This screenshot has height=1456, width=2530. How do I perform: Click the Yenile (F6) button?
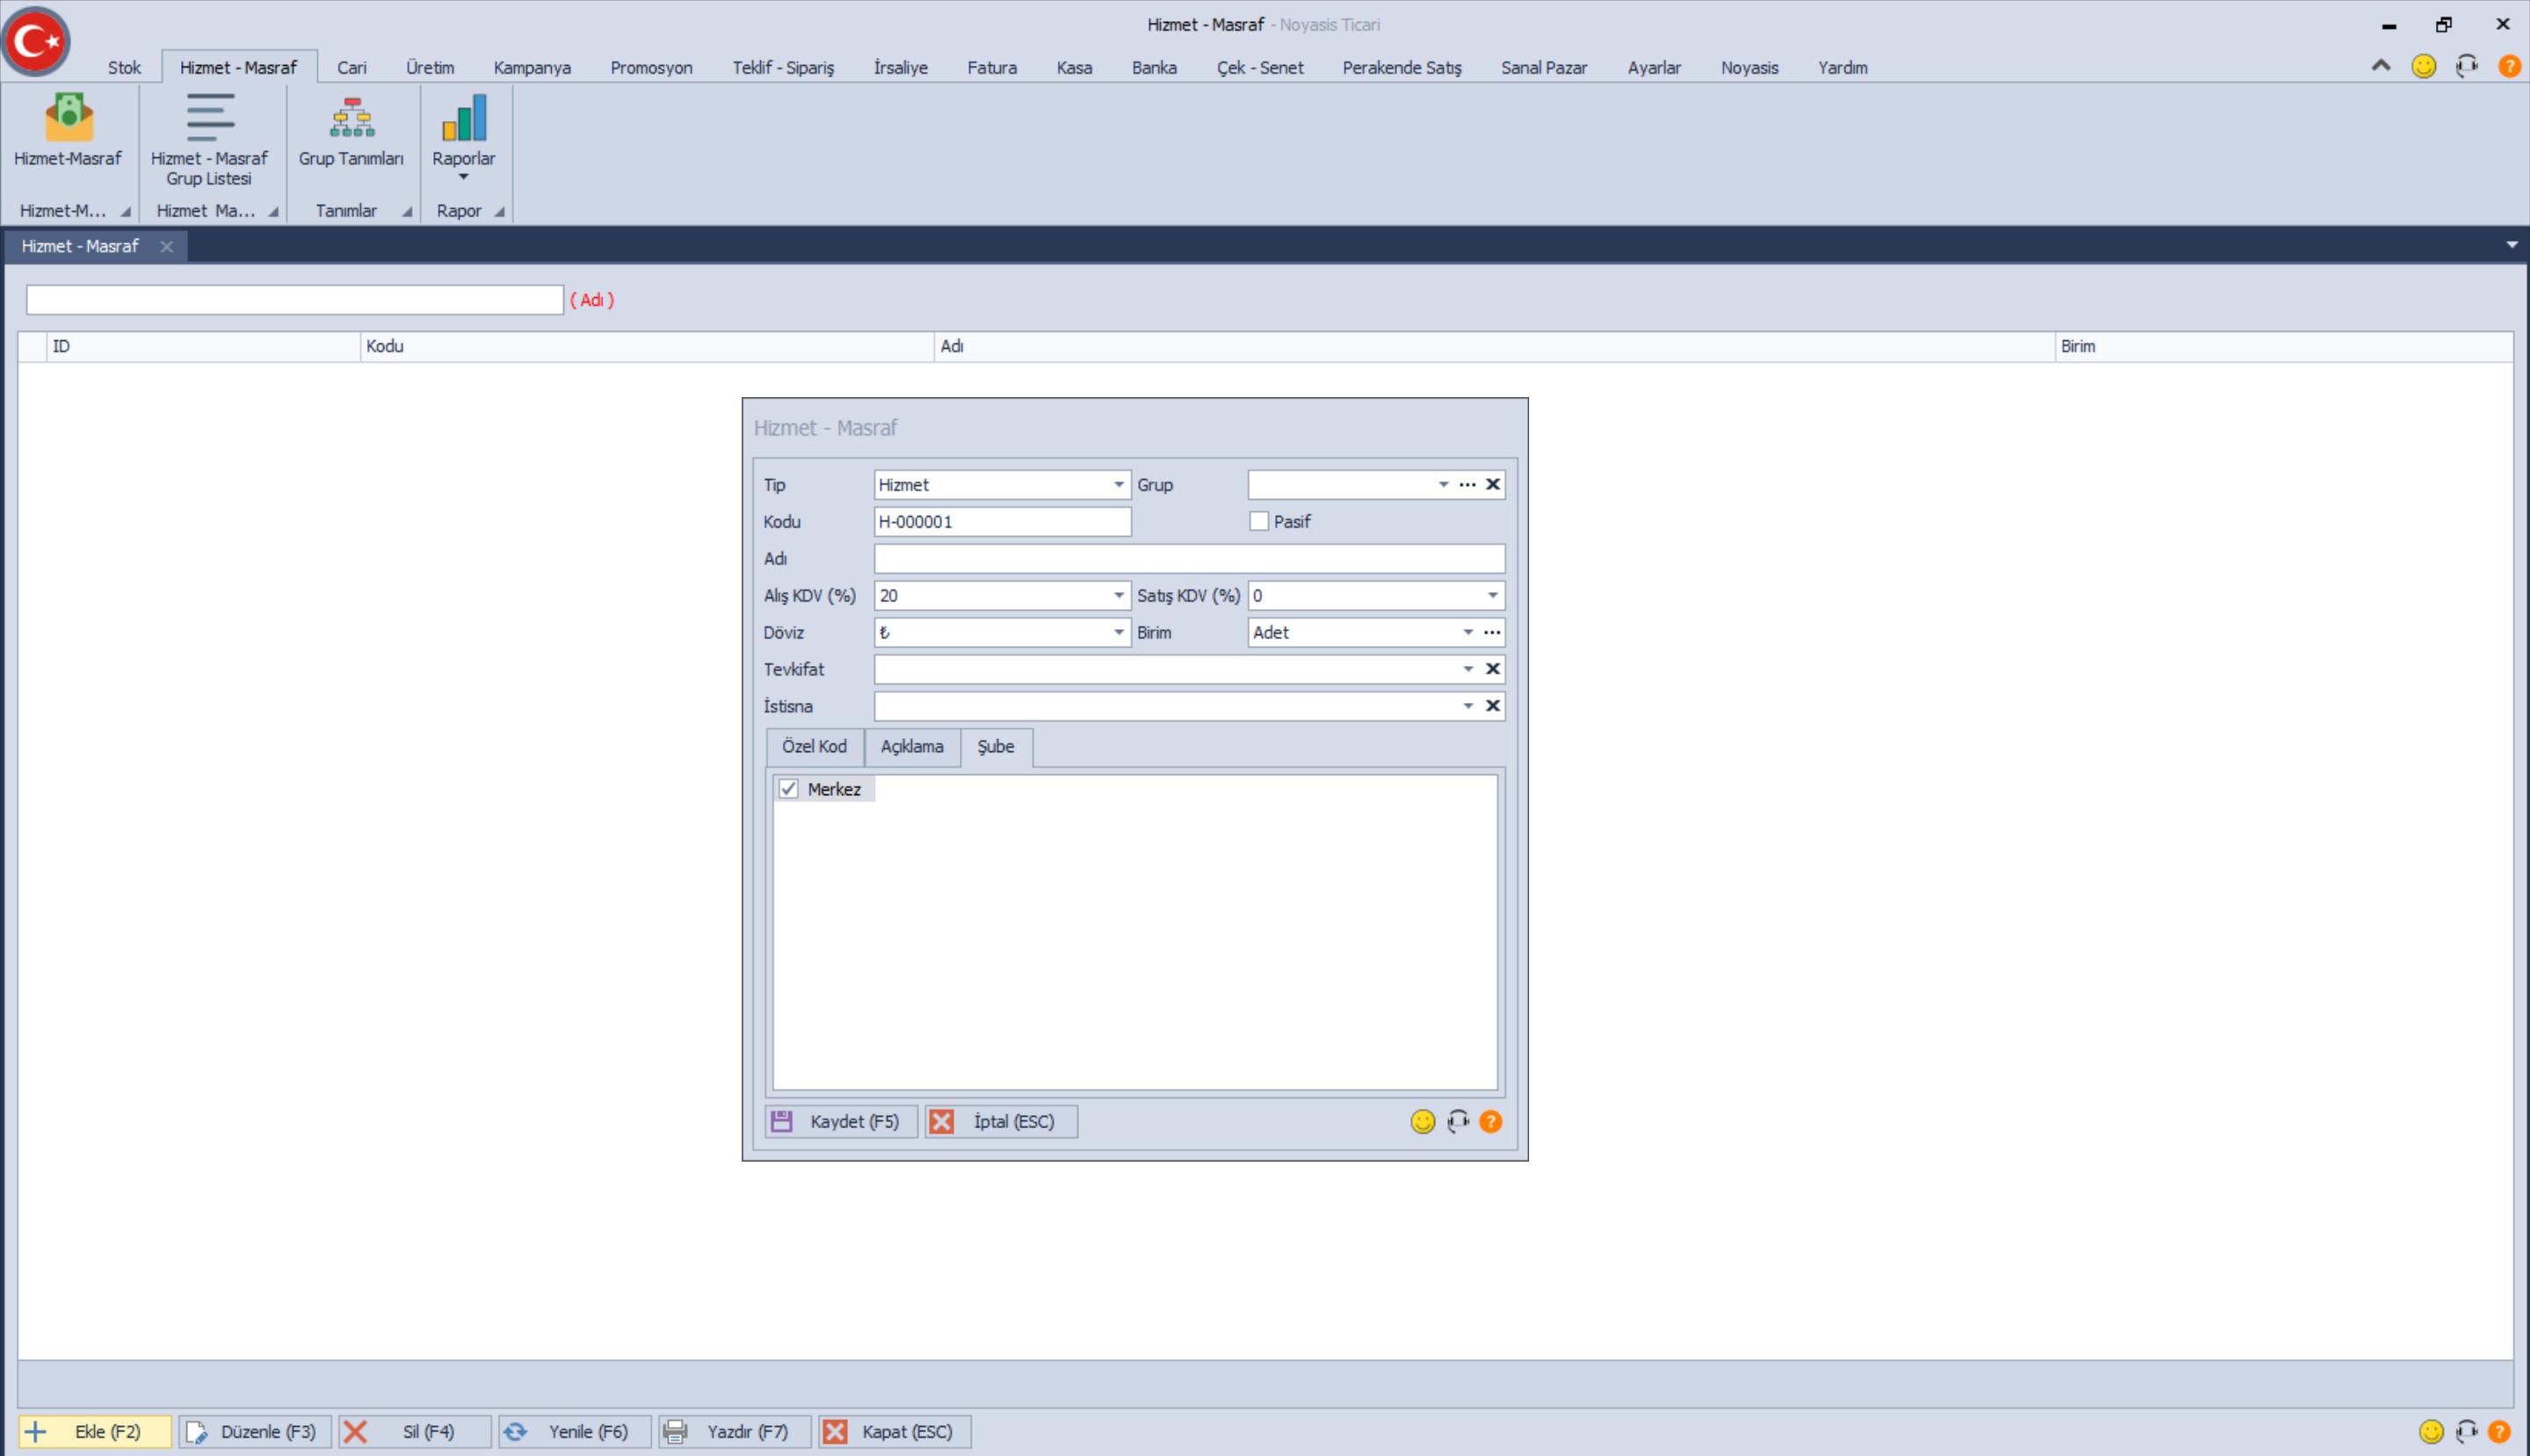click(x=575, y=1431)
